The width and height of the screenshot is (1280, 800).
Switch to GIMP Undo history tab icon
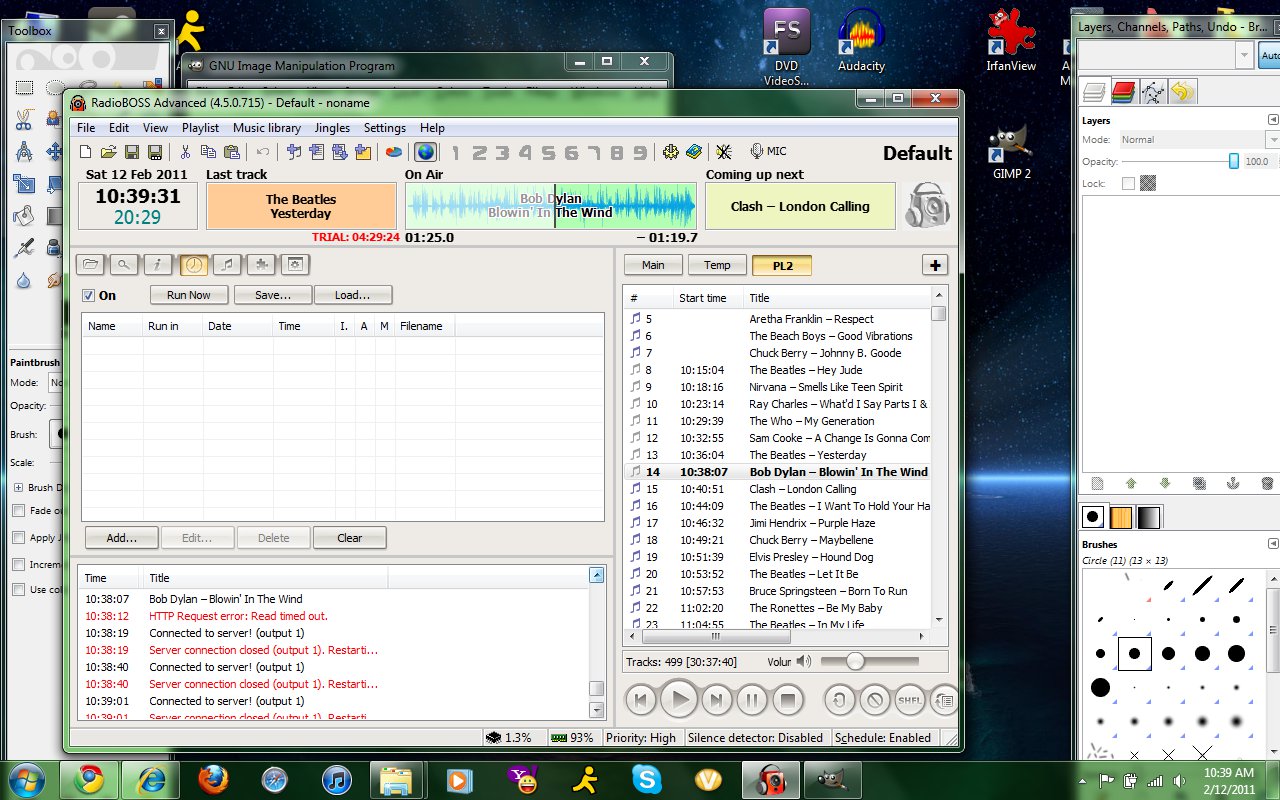point(1183,93)
